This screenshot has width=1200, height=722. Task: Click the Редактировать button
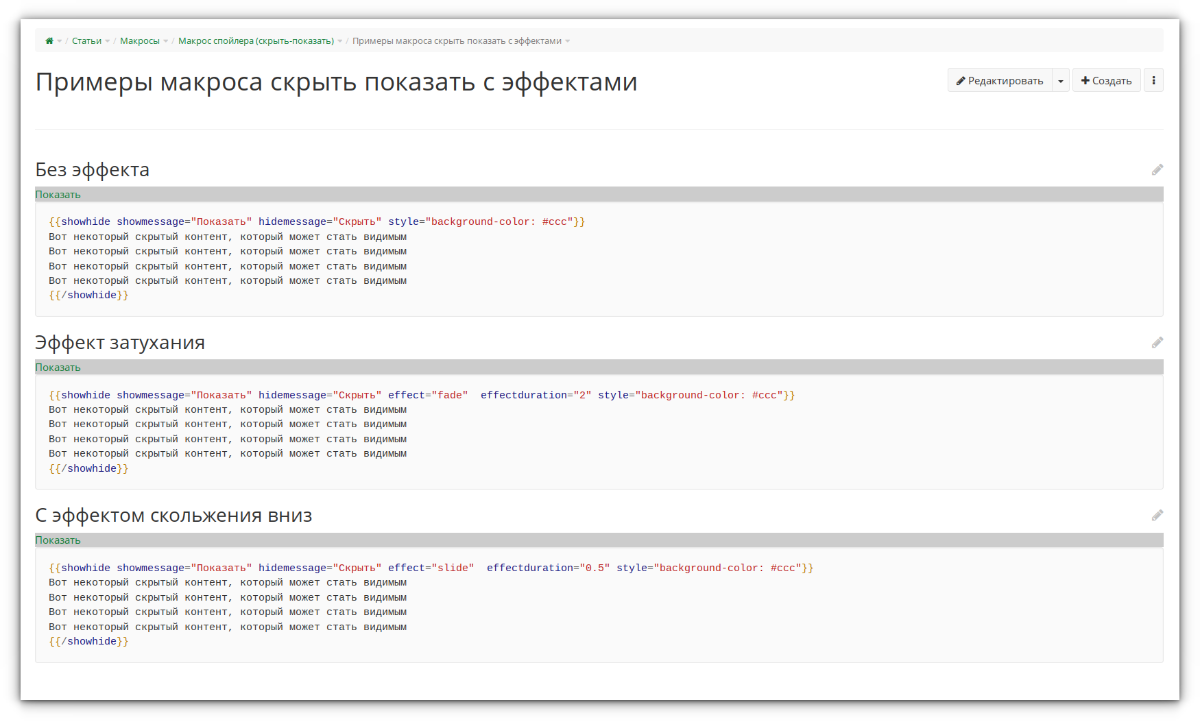[x=999, y=81]
